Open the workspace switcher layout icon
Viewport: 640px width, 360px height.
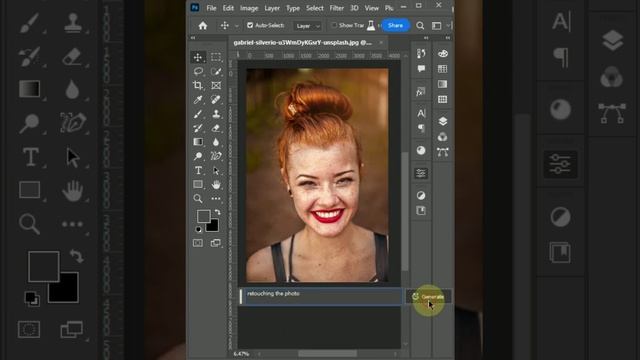tap(436, 26)
